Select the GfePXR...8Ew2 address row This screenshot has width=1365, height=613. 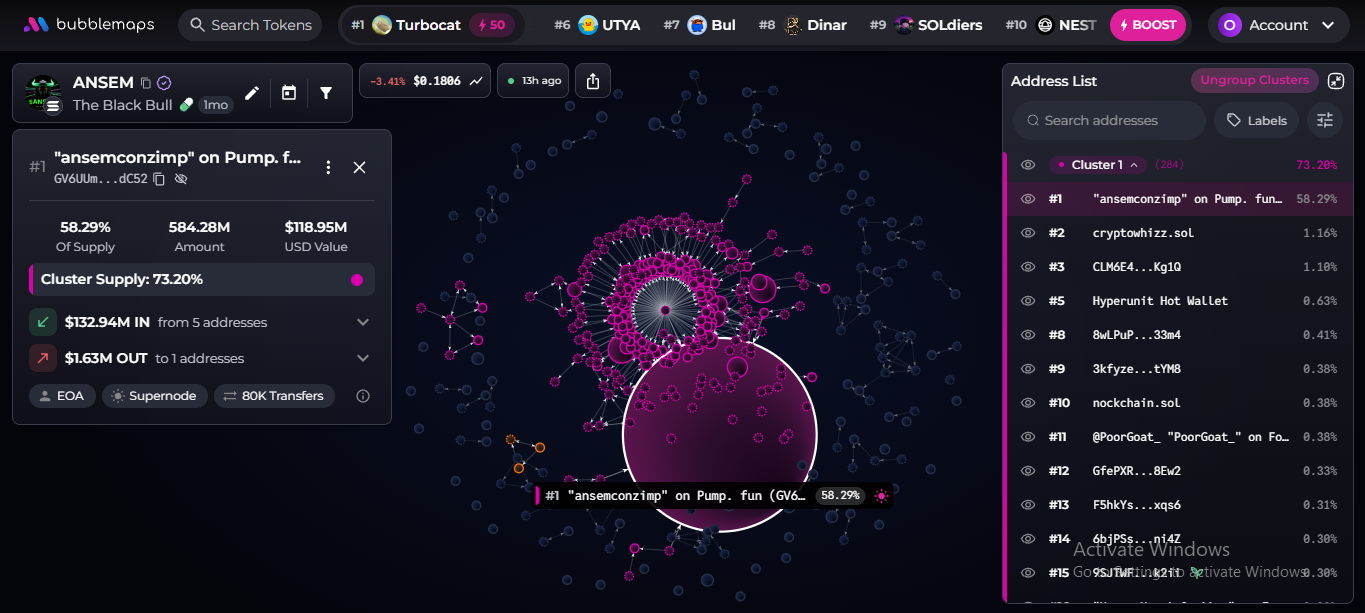[x=1178, y=471]
